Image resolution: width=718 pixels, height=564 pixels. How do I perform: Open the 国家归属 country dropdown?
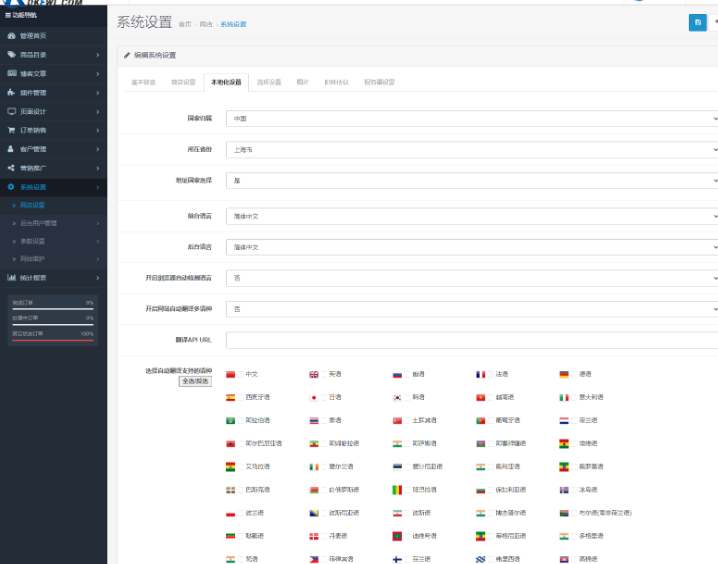(471, 118)
